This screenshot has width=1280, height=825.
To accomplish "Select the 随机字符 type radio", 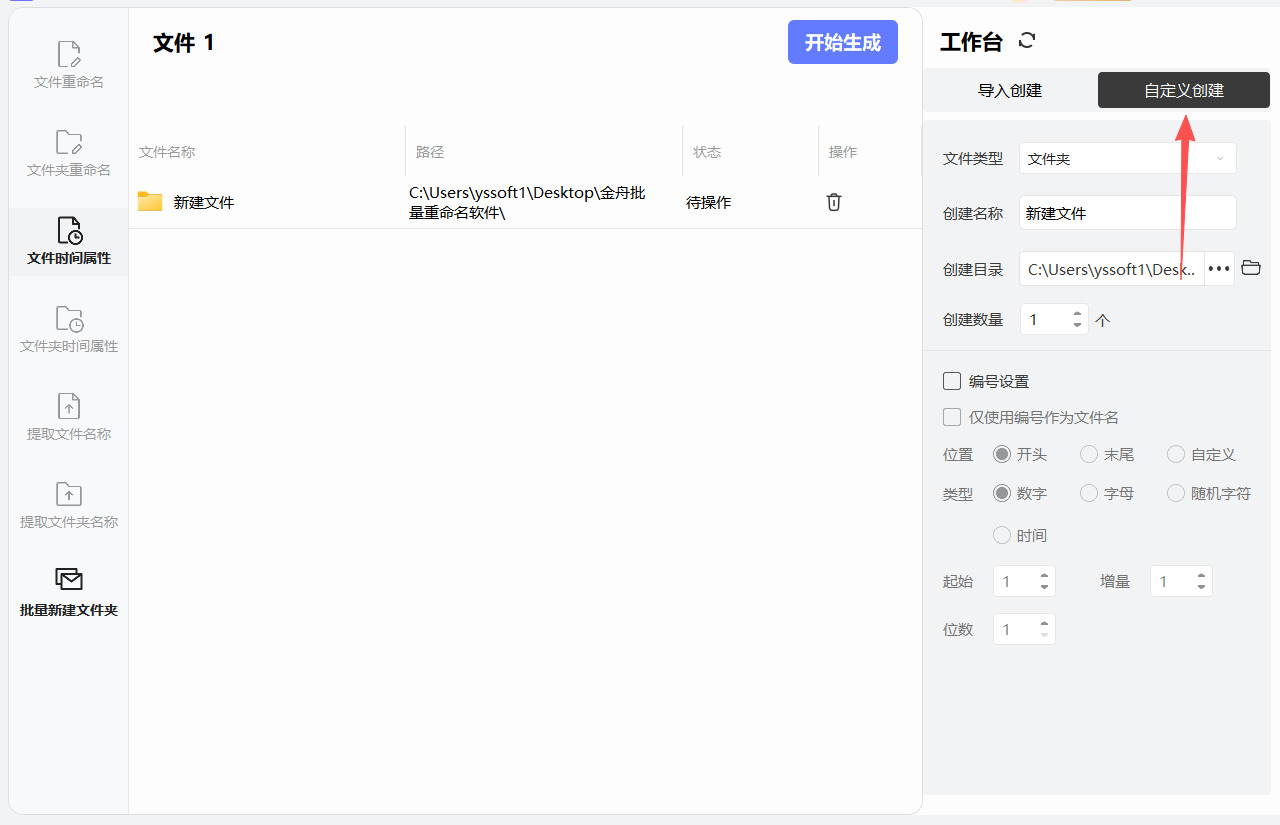I will (1176, 493).
